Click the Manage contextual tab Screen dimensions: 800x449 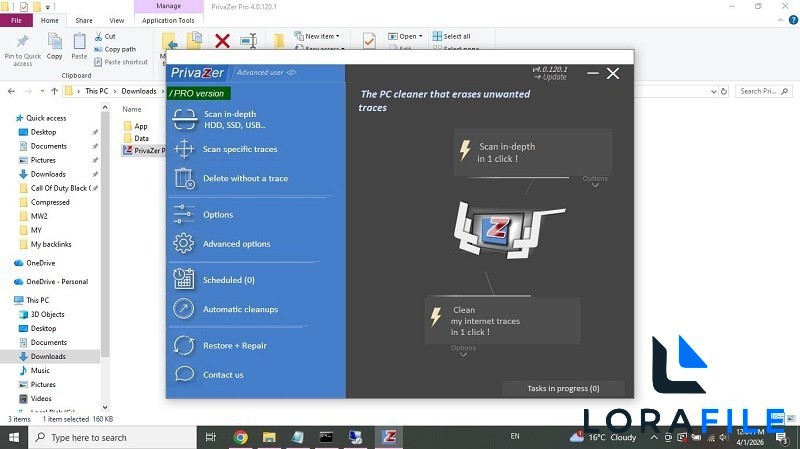[168, 6]
